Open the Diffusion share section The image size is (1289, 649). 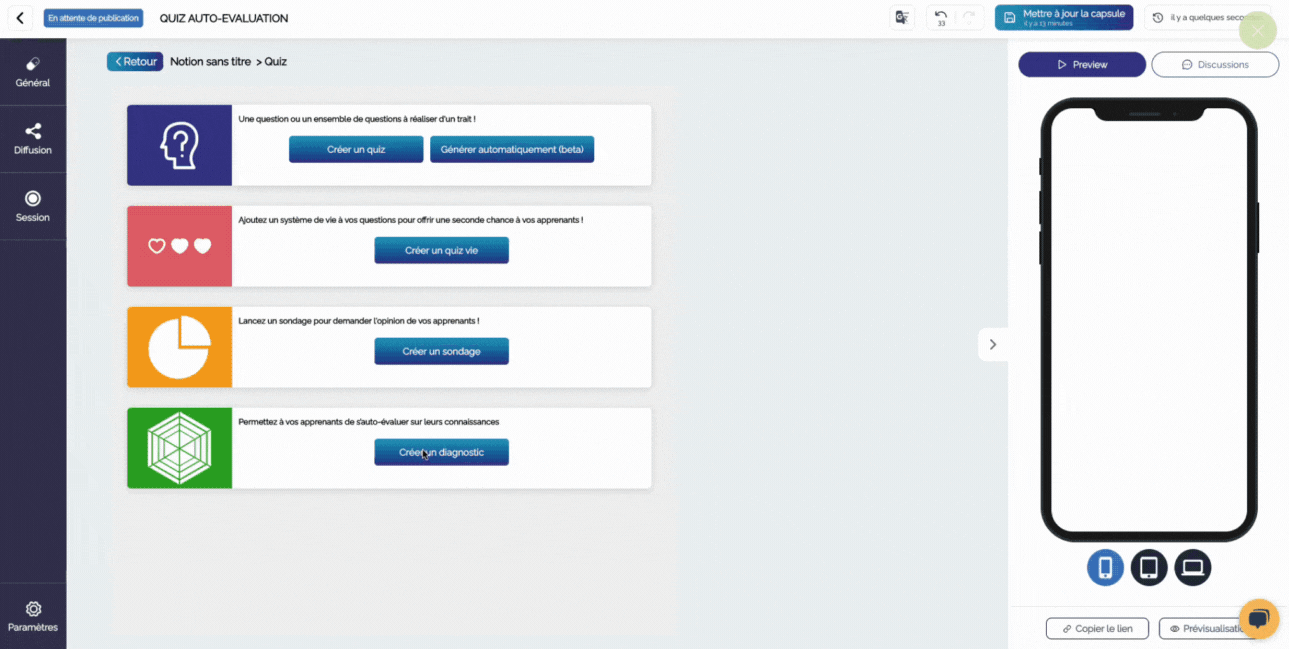(x=33, y=139)
